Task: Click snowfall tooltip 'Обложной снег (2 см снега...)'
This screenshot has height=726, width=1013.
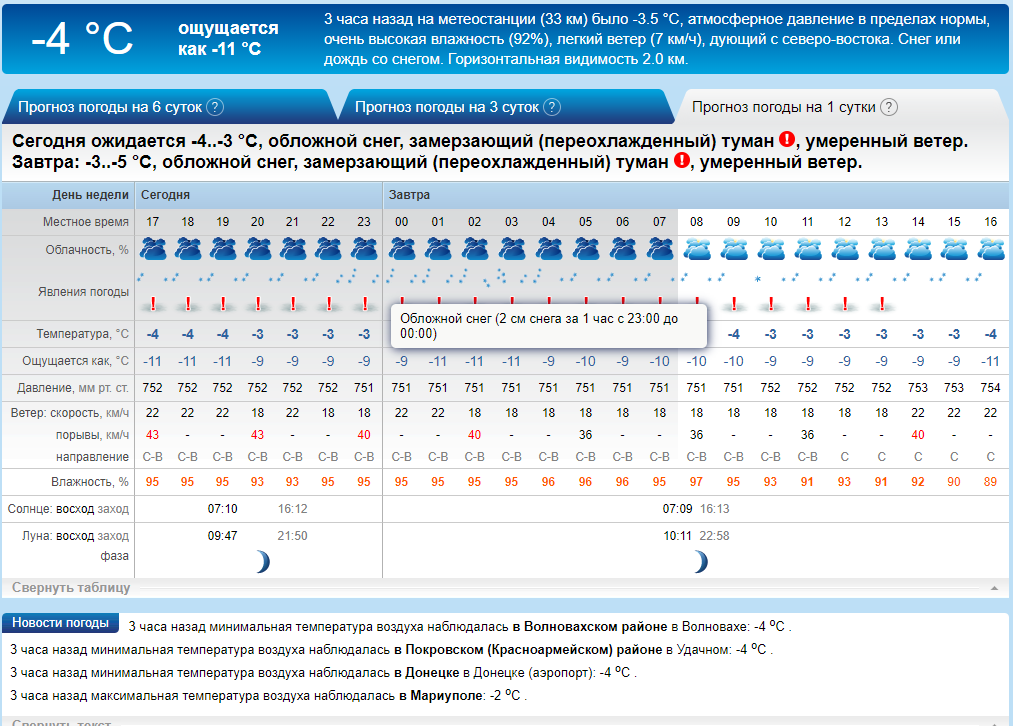Action: point(548,326)
